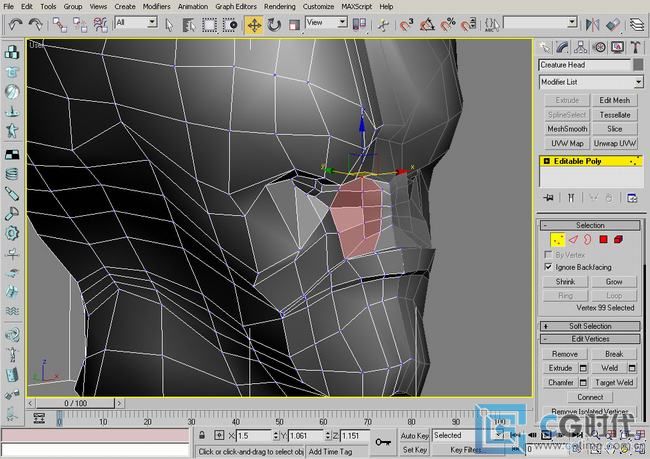The width and height of the screenshot is (650, 459).
Task: Click the Pin Stack icon
Action: pyautogui.click(x=548, y=198)
